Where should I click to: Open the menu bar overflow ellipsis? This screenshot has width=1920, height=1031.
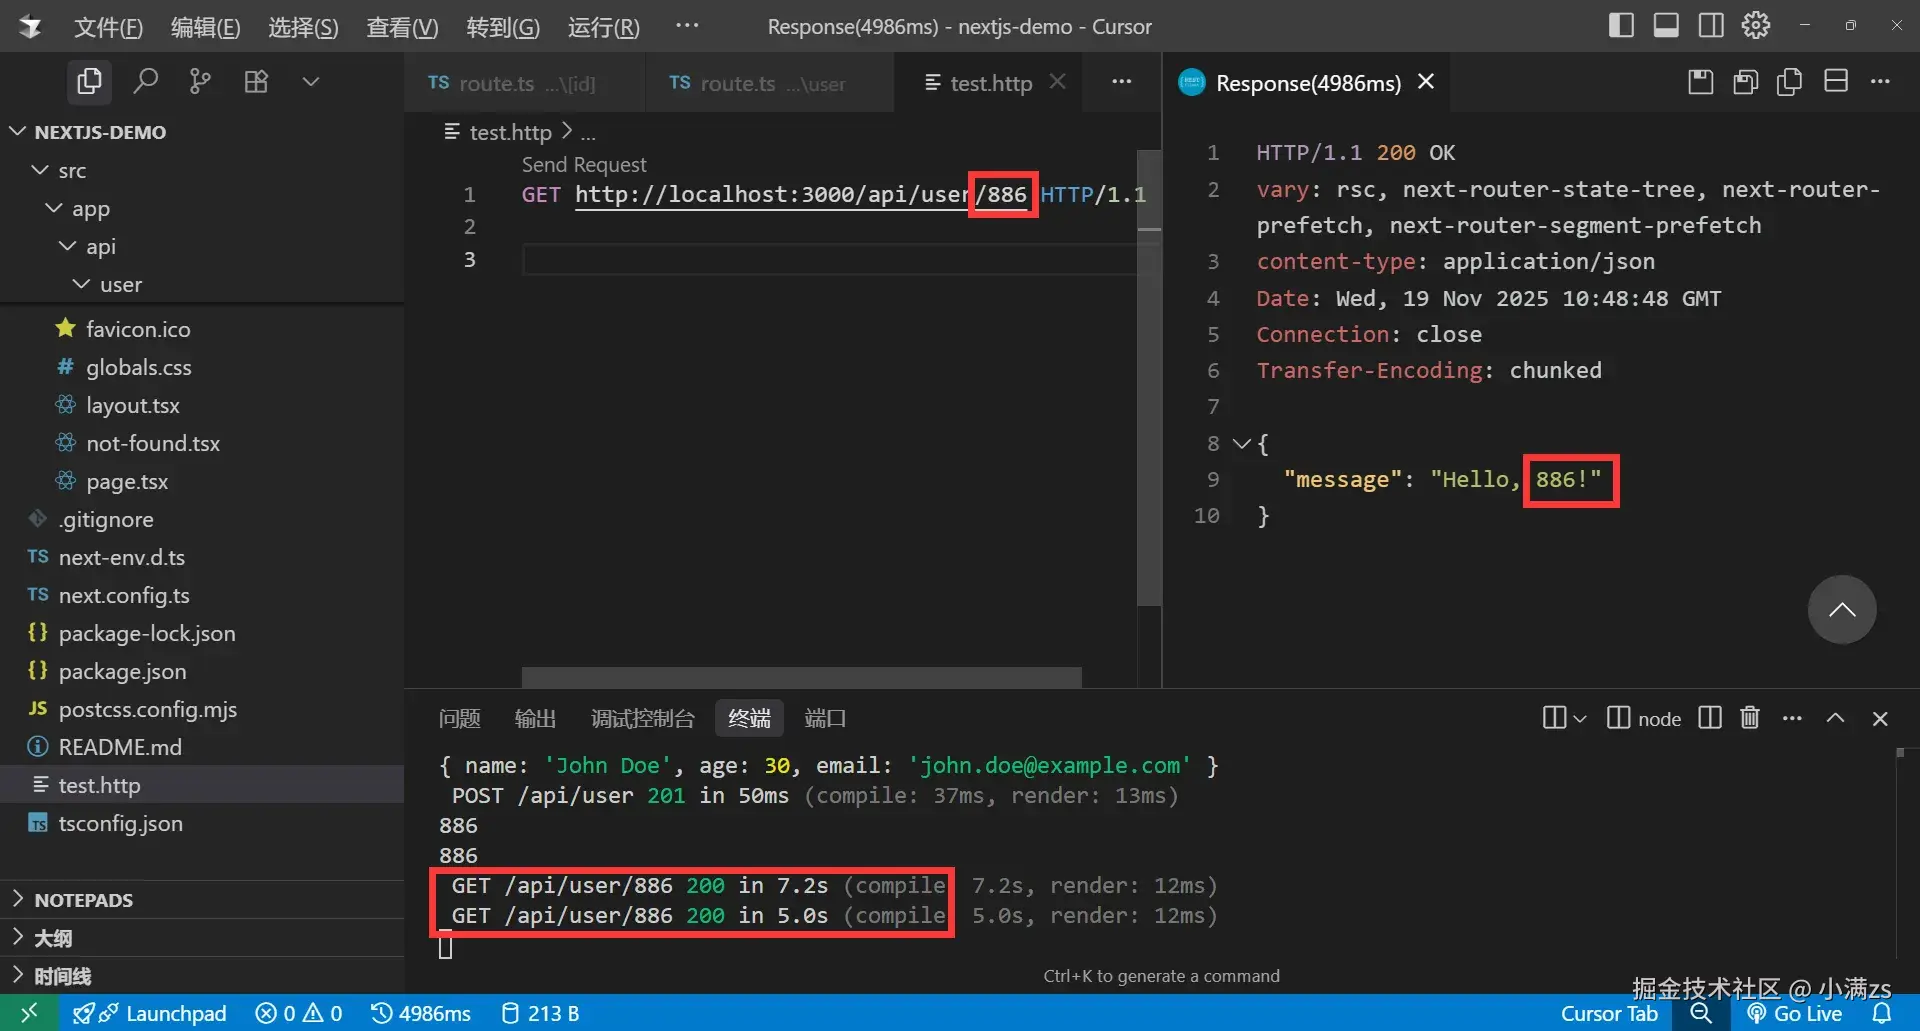[x=687, y=25]
